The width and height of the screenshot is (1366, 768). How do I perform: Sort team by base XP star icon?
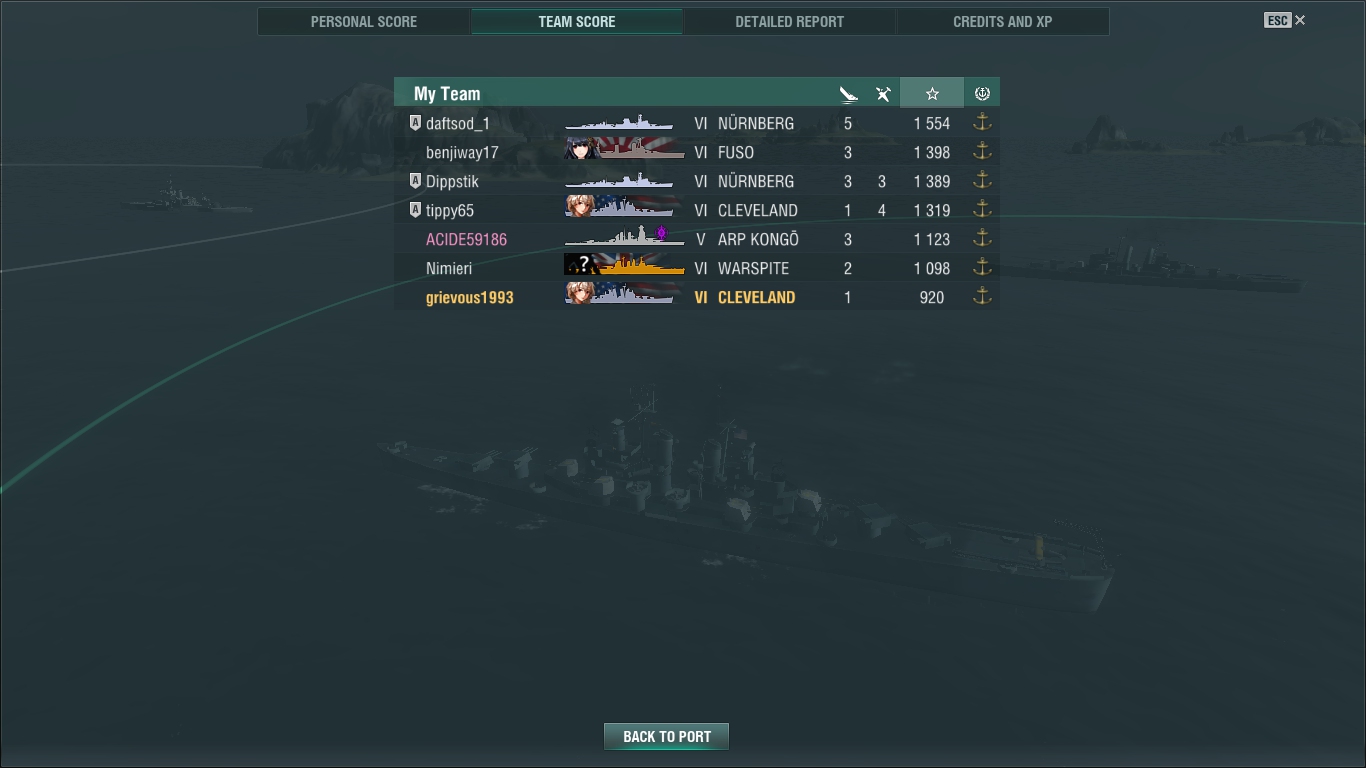tap(932, 93)
